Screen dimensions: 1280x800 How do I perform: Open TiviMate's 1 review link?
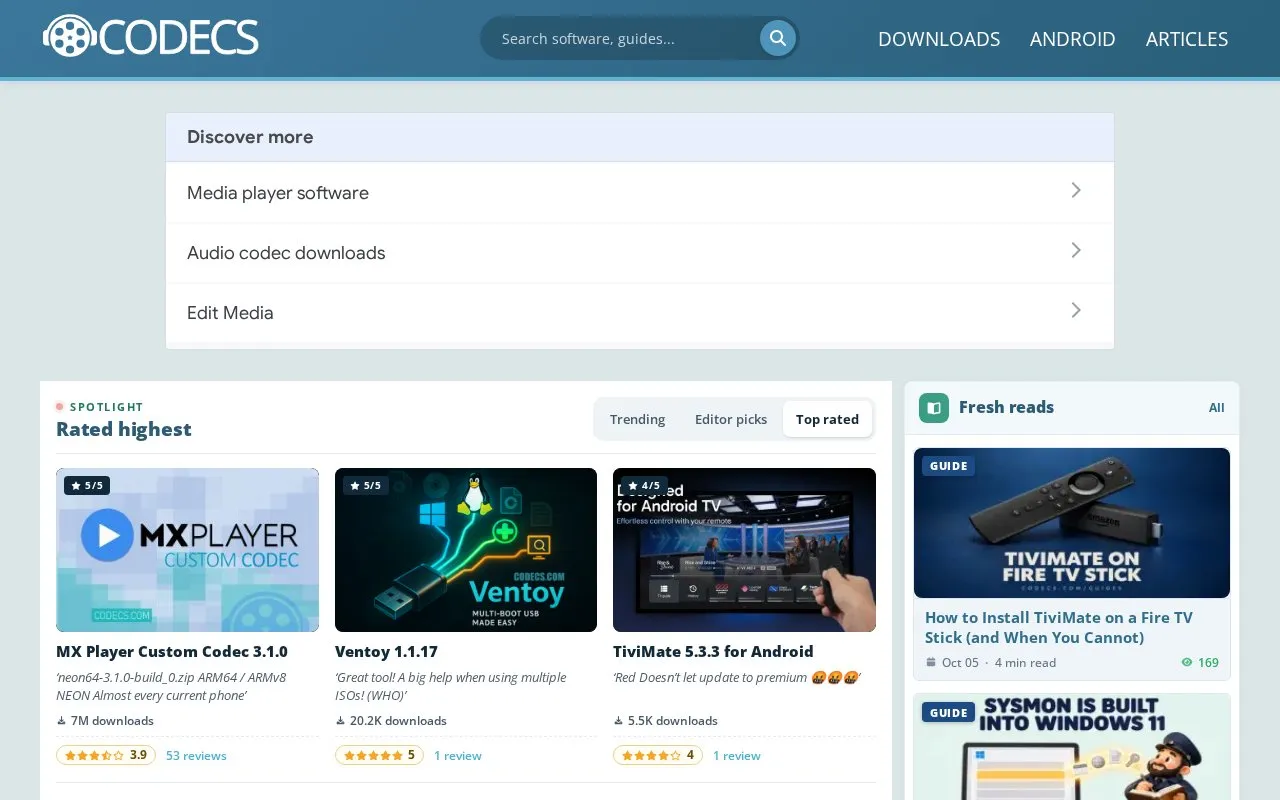coord(736,755)
